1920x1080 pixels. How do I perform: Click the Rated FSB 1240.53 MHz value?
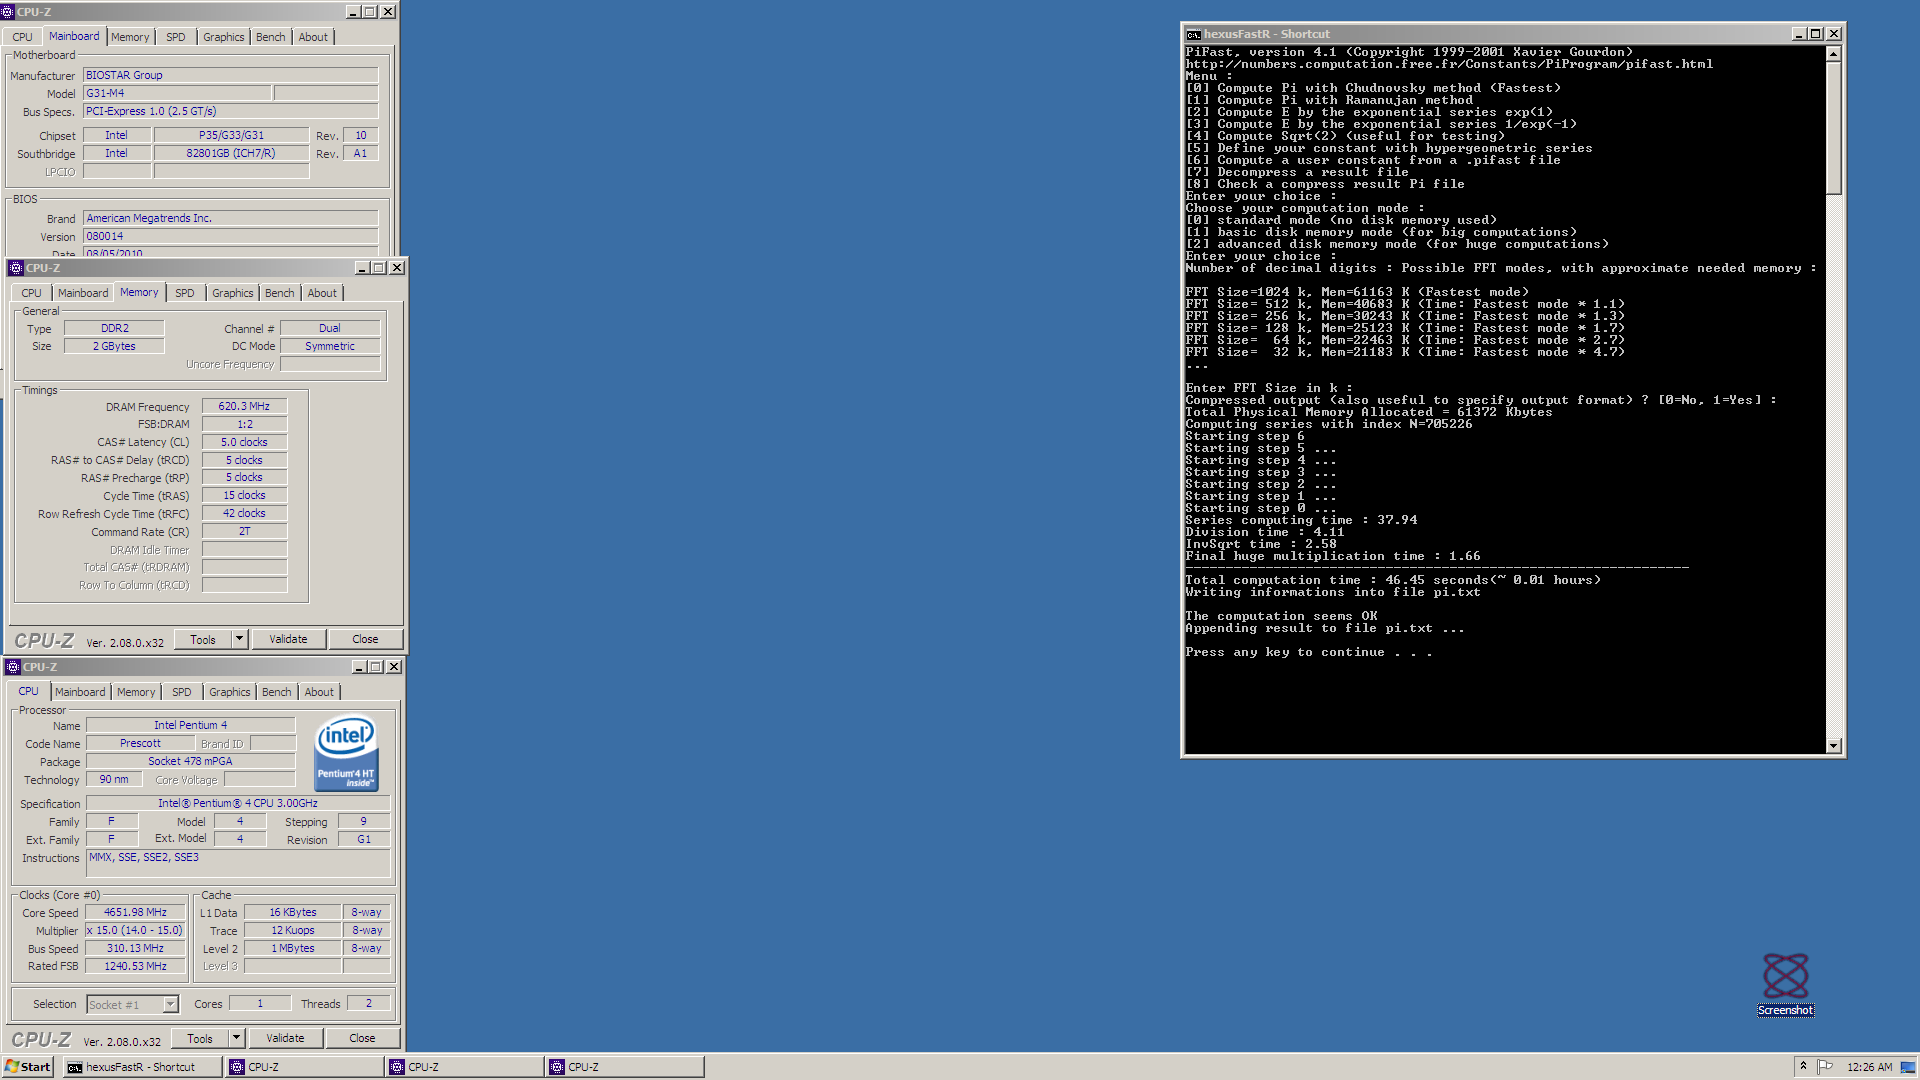(x=135, y=966)
